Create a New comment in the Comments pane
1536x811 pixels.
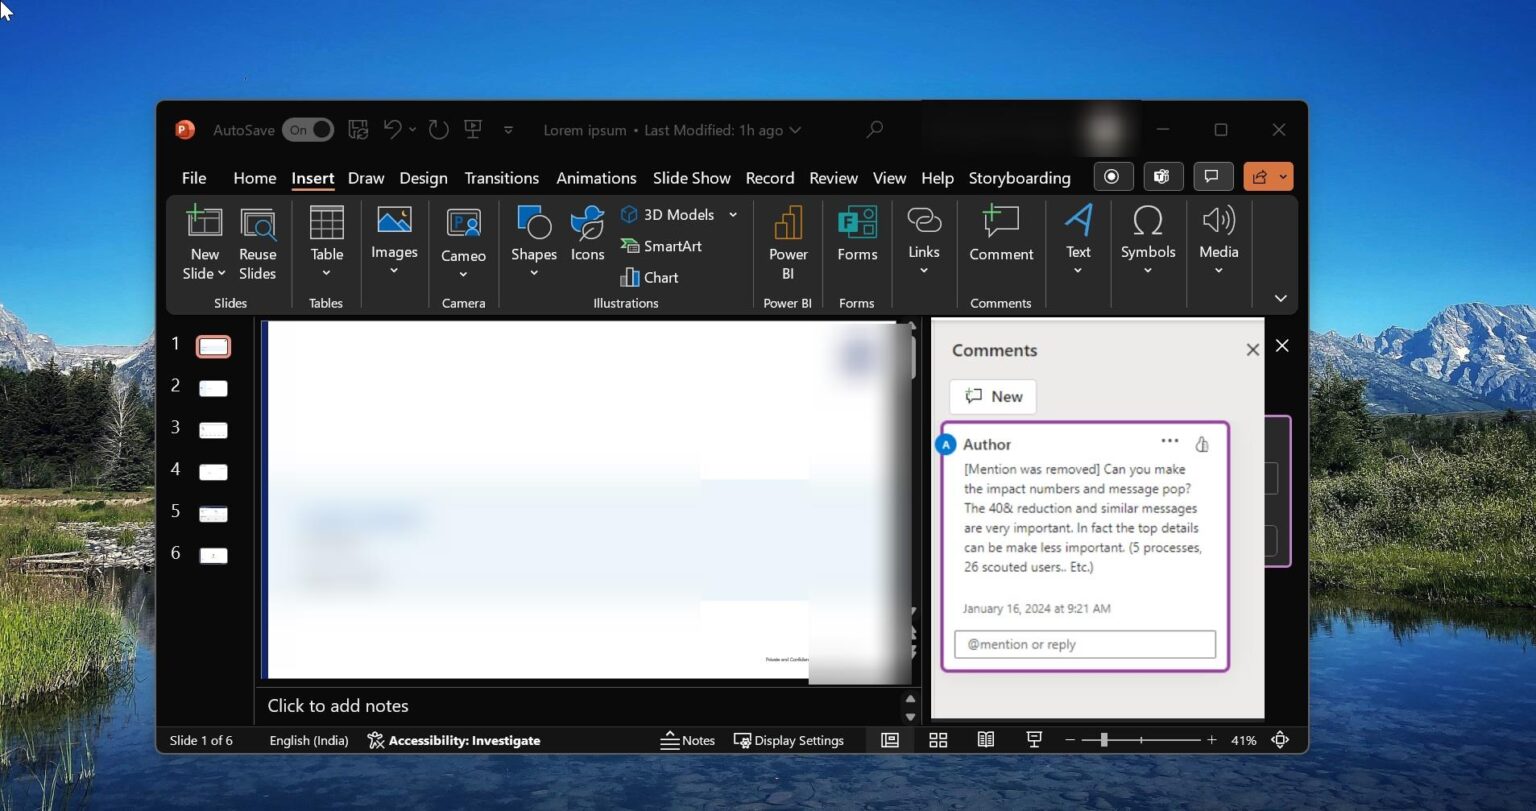coord(991,396)
